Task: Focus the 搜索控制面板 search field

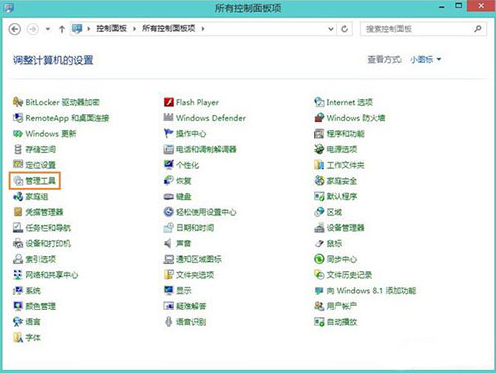Action: (418, 29)
